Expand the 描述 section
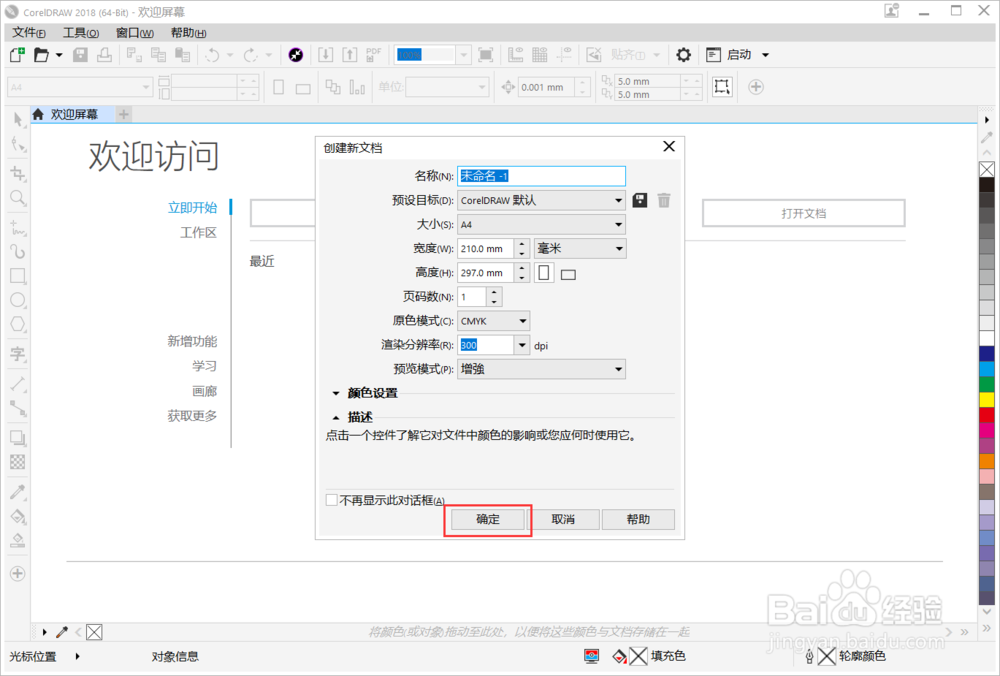The width and height of the screenshot is (1000, 676). tap(336, 418)
